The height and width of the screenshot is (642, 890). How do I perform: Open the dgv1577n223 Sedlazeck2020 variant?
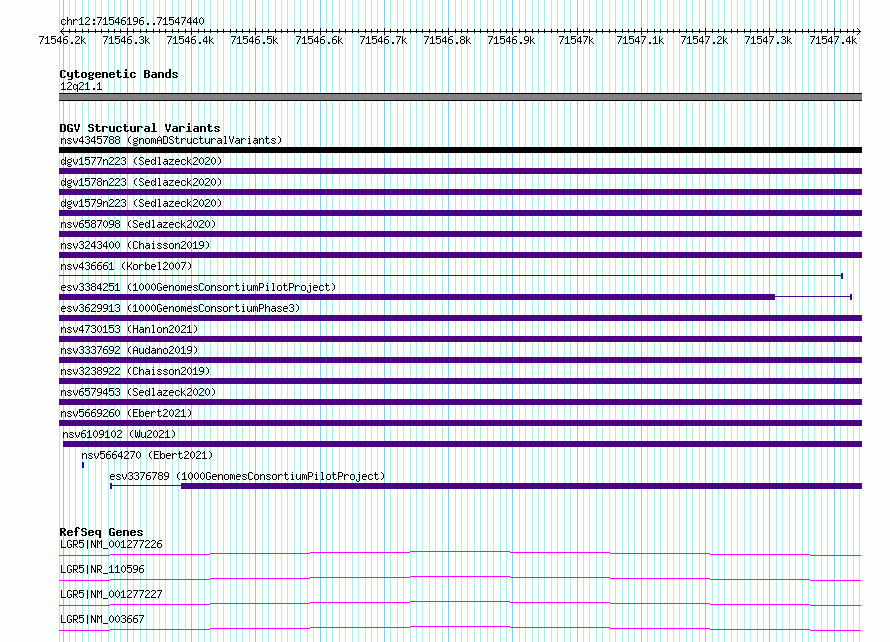point(141,161)
